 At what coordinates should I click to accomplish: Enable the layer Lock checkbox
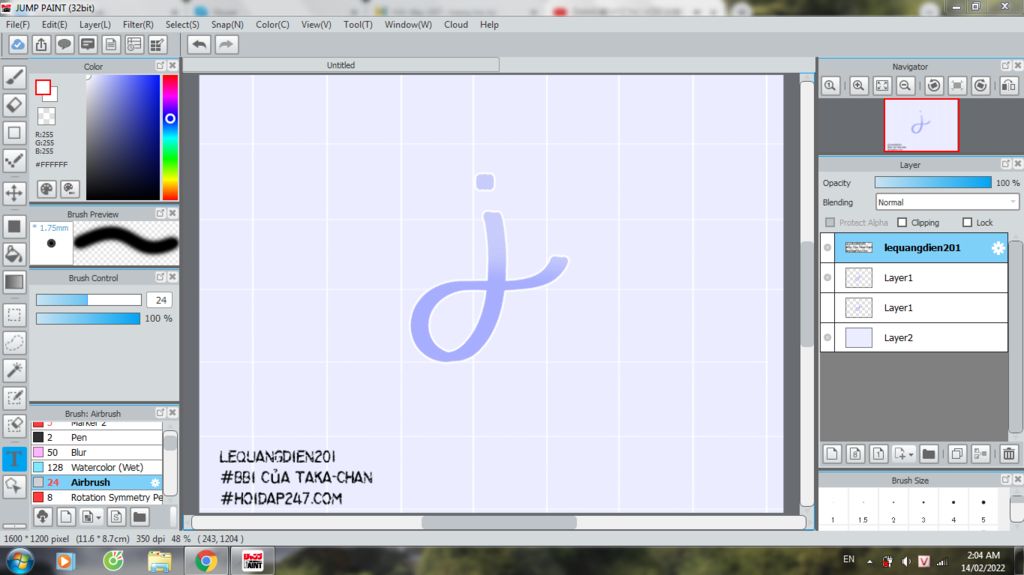coord(967,222)
